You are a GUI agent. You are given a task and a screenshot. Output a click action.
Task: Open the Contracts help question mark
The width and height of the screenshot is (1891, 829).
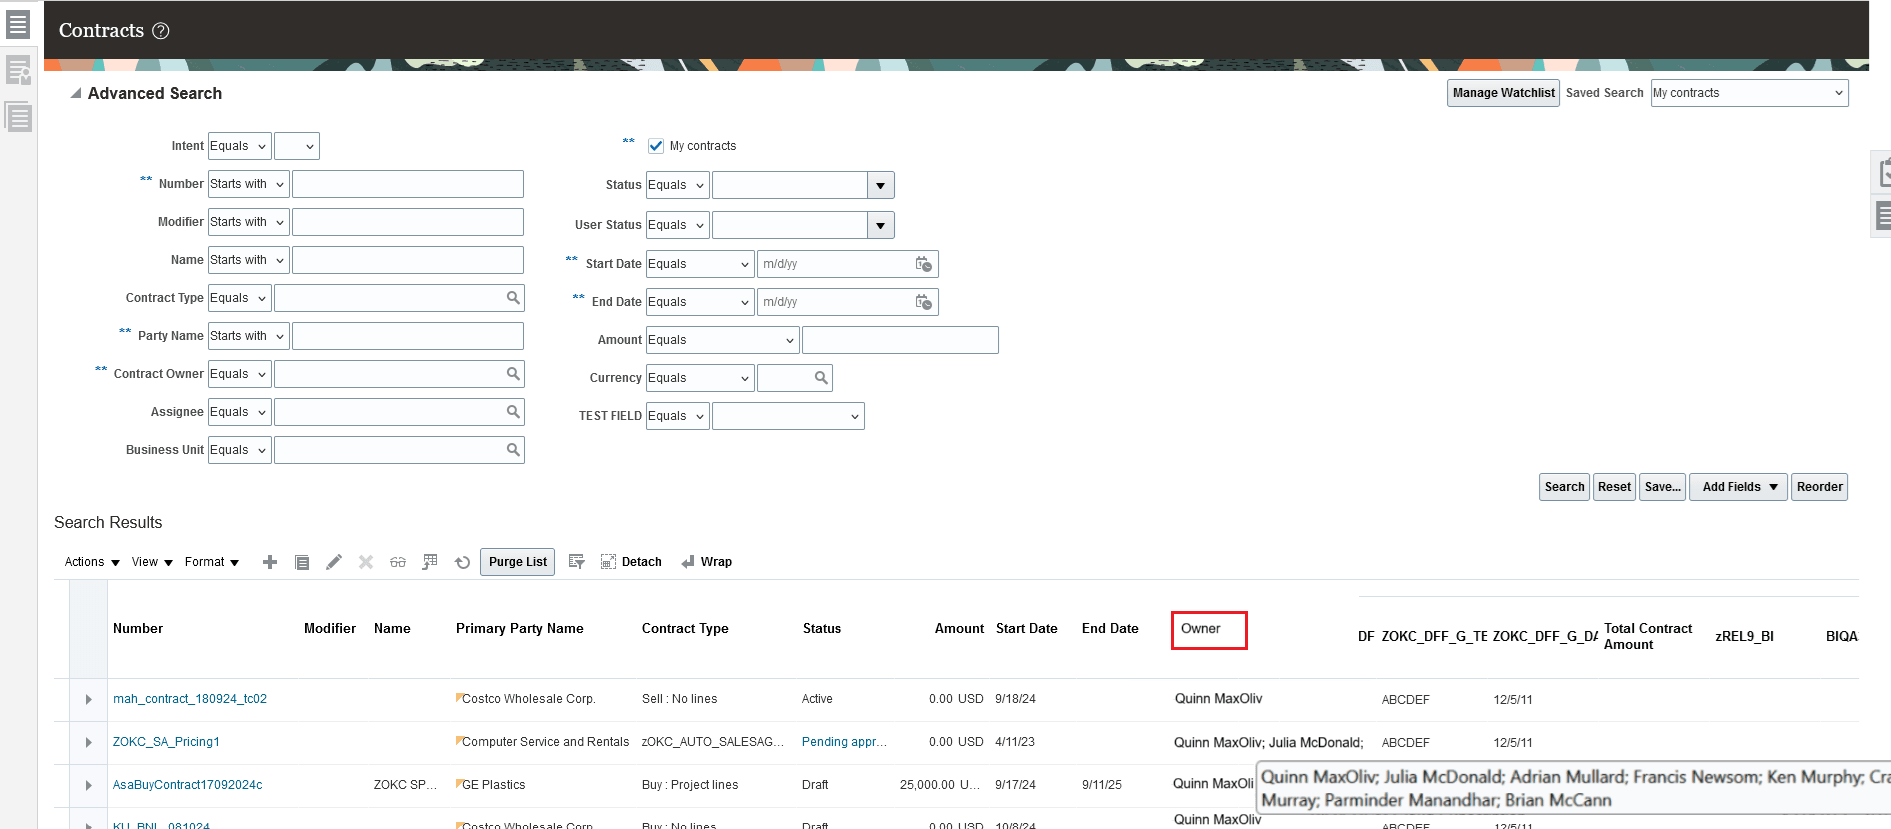coord(160,31)
